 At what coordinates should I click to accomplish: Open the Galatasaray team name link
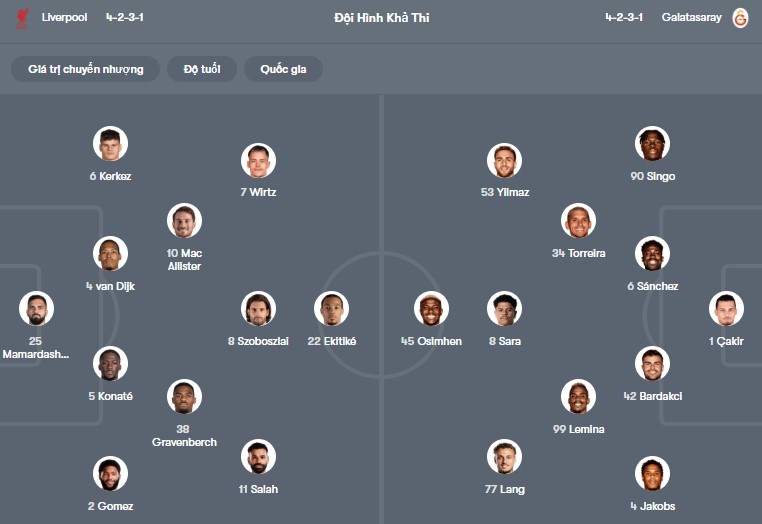691,18
